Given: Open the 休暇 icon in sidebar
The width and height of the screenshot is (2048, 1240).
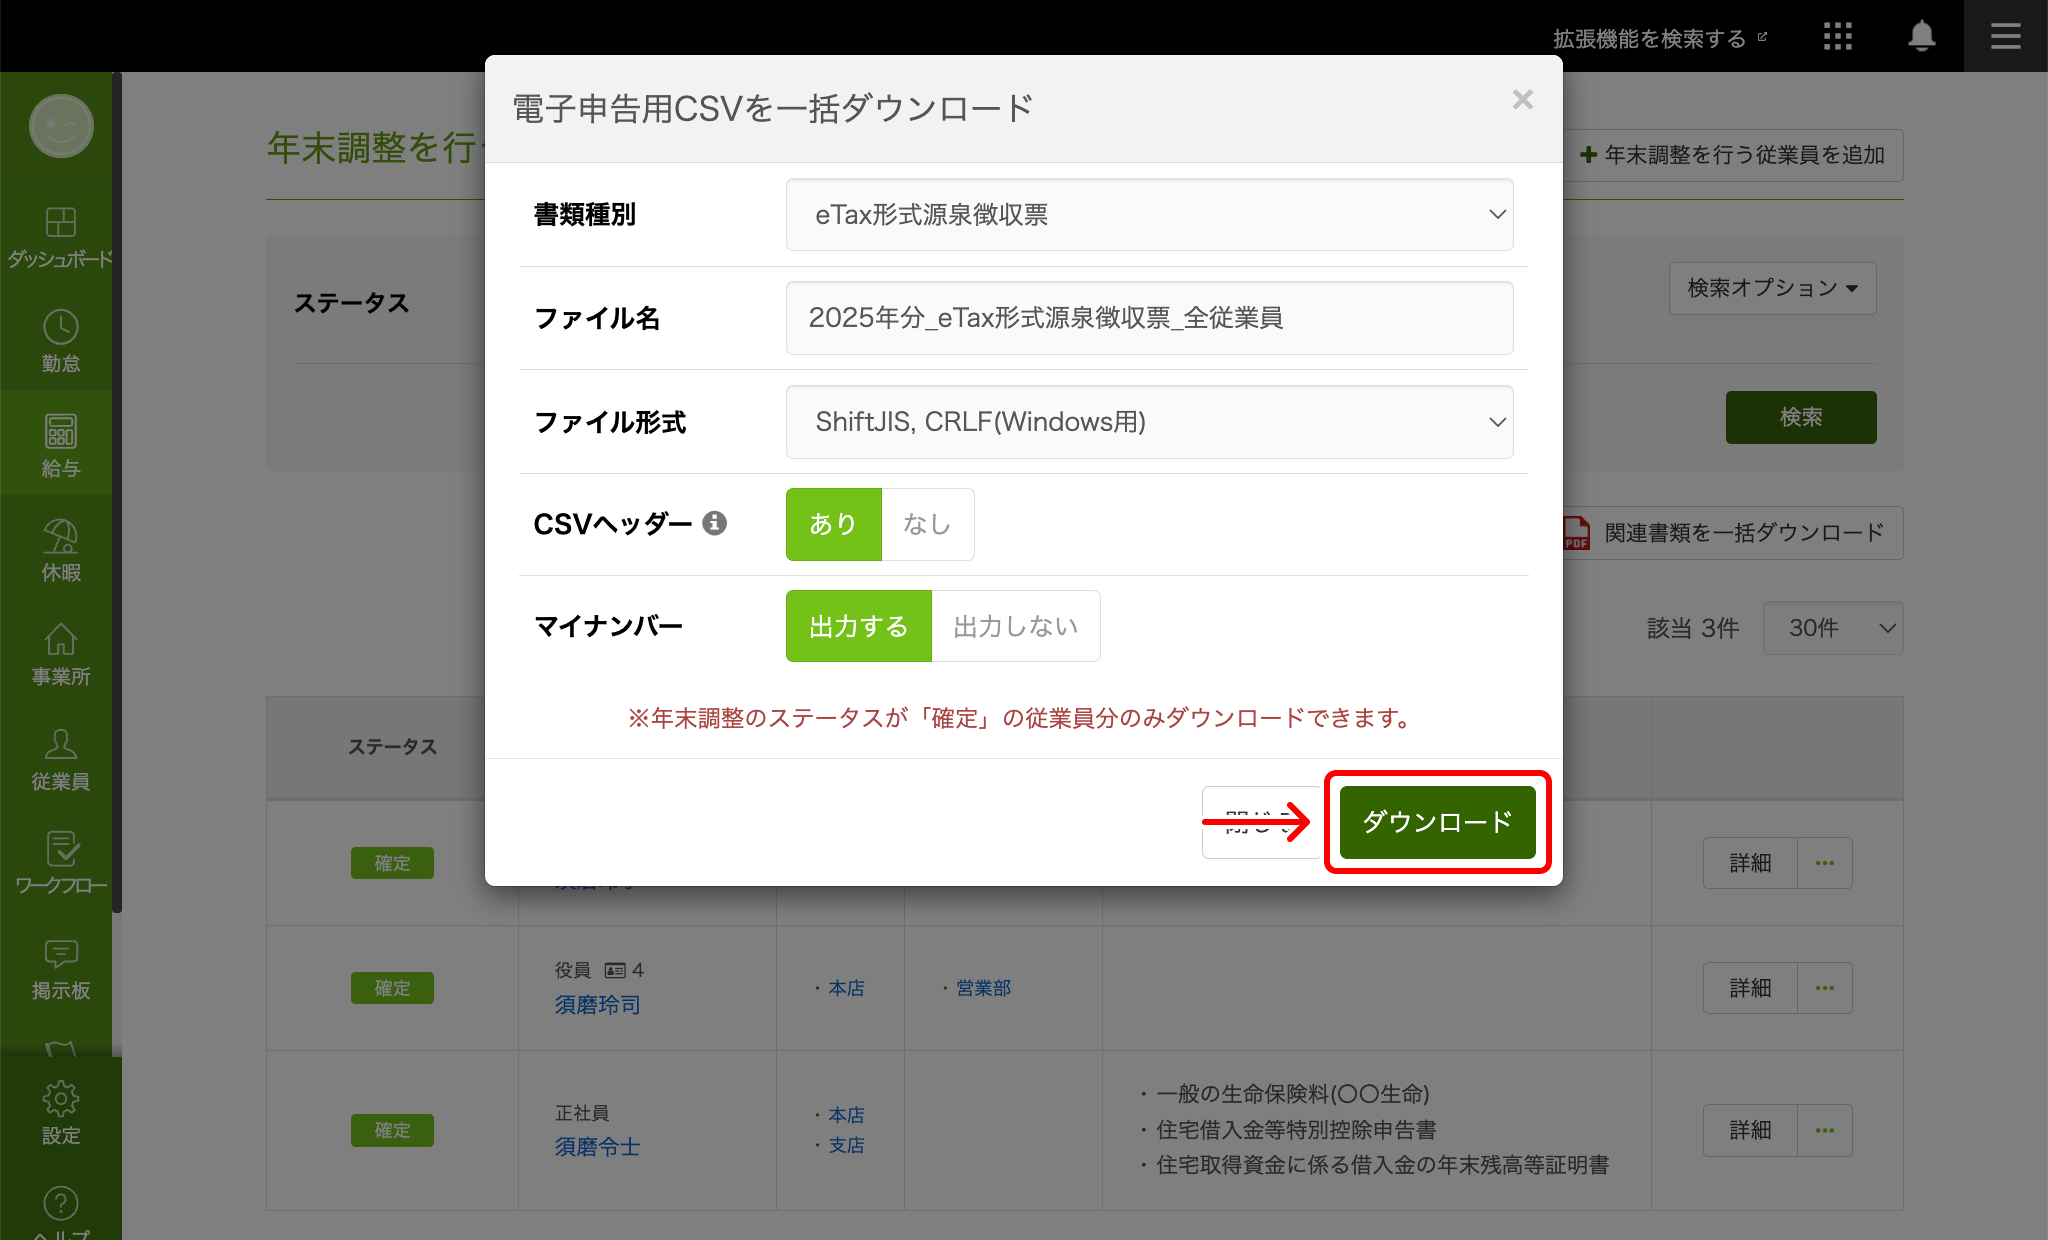Looking at the screenshot, I should click(x=61, y=538).
